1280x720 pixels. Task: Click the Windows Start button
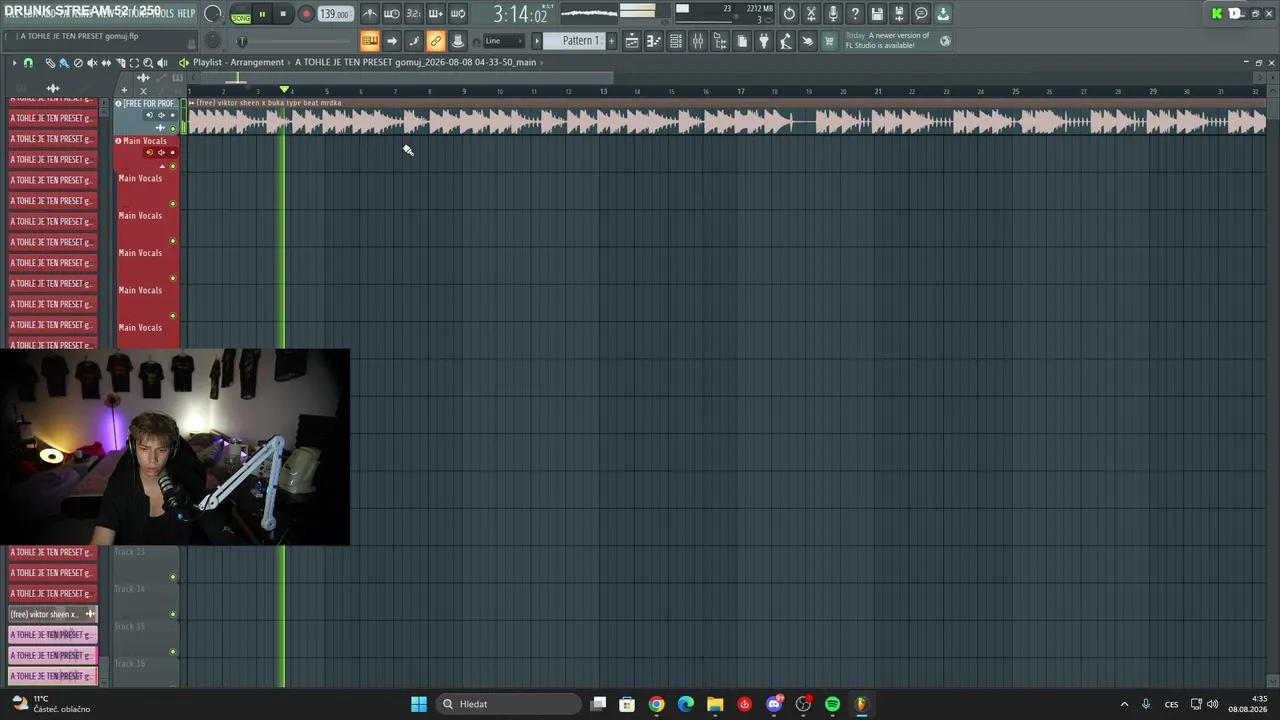pyautogui.click(x=419, y=704)
